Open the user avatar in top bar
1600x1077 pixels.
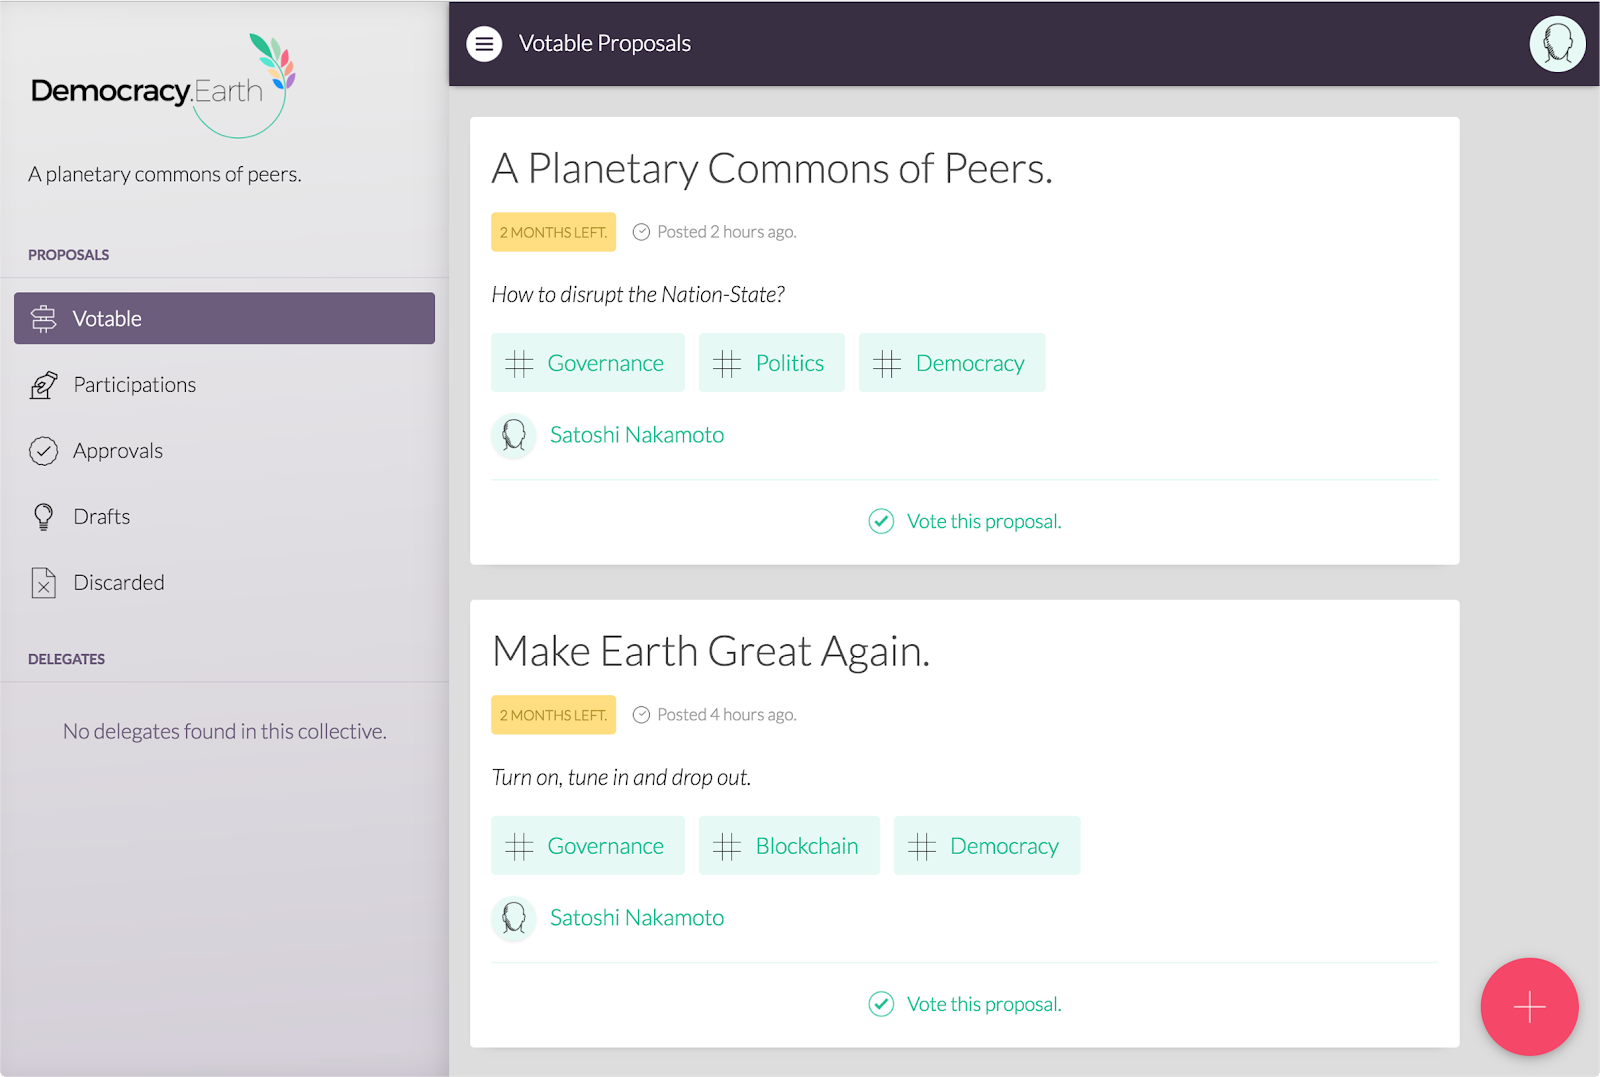(x=1557, y=44)
